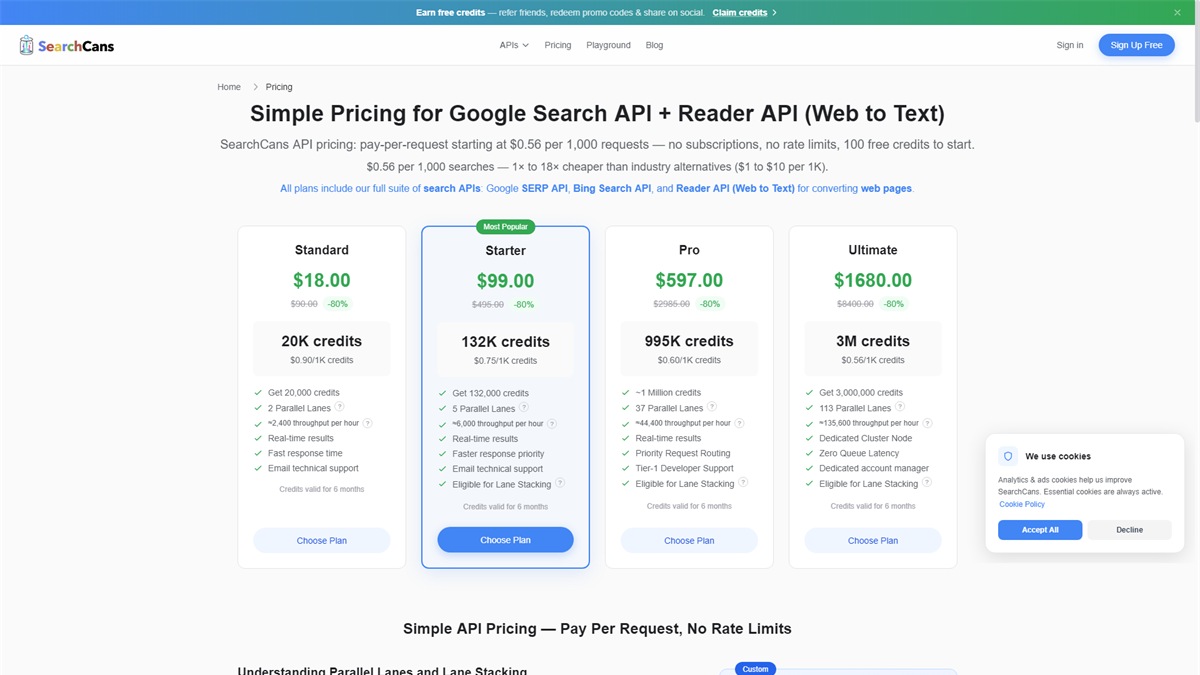Image resolution: width=1200 pixels, height=675 pixels.
Task: Click the 995K credits box
Action: click(x=689, y=348)
